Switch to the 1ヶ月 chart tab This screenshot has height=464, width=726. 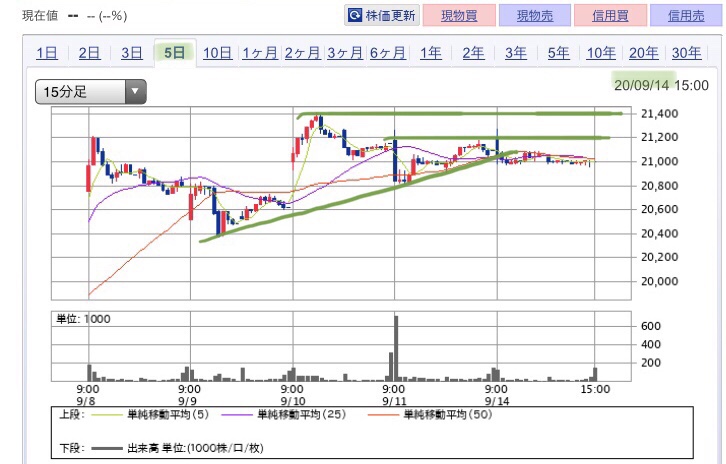(260, 53)
